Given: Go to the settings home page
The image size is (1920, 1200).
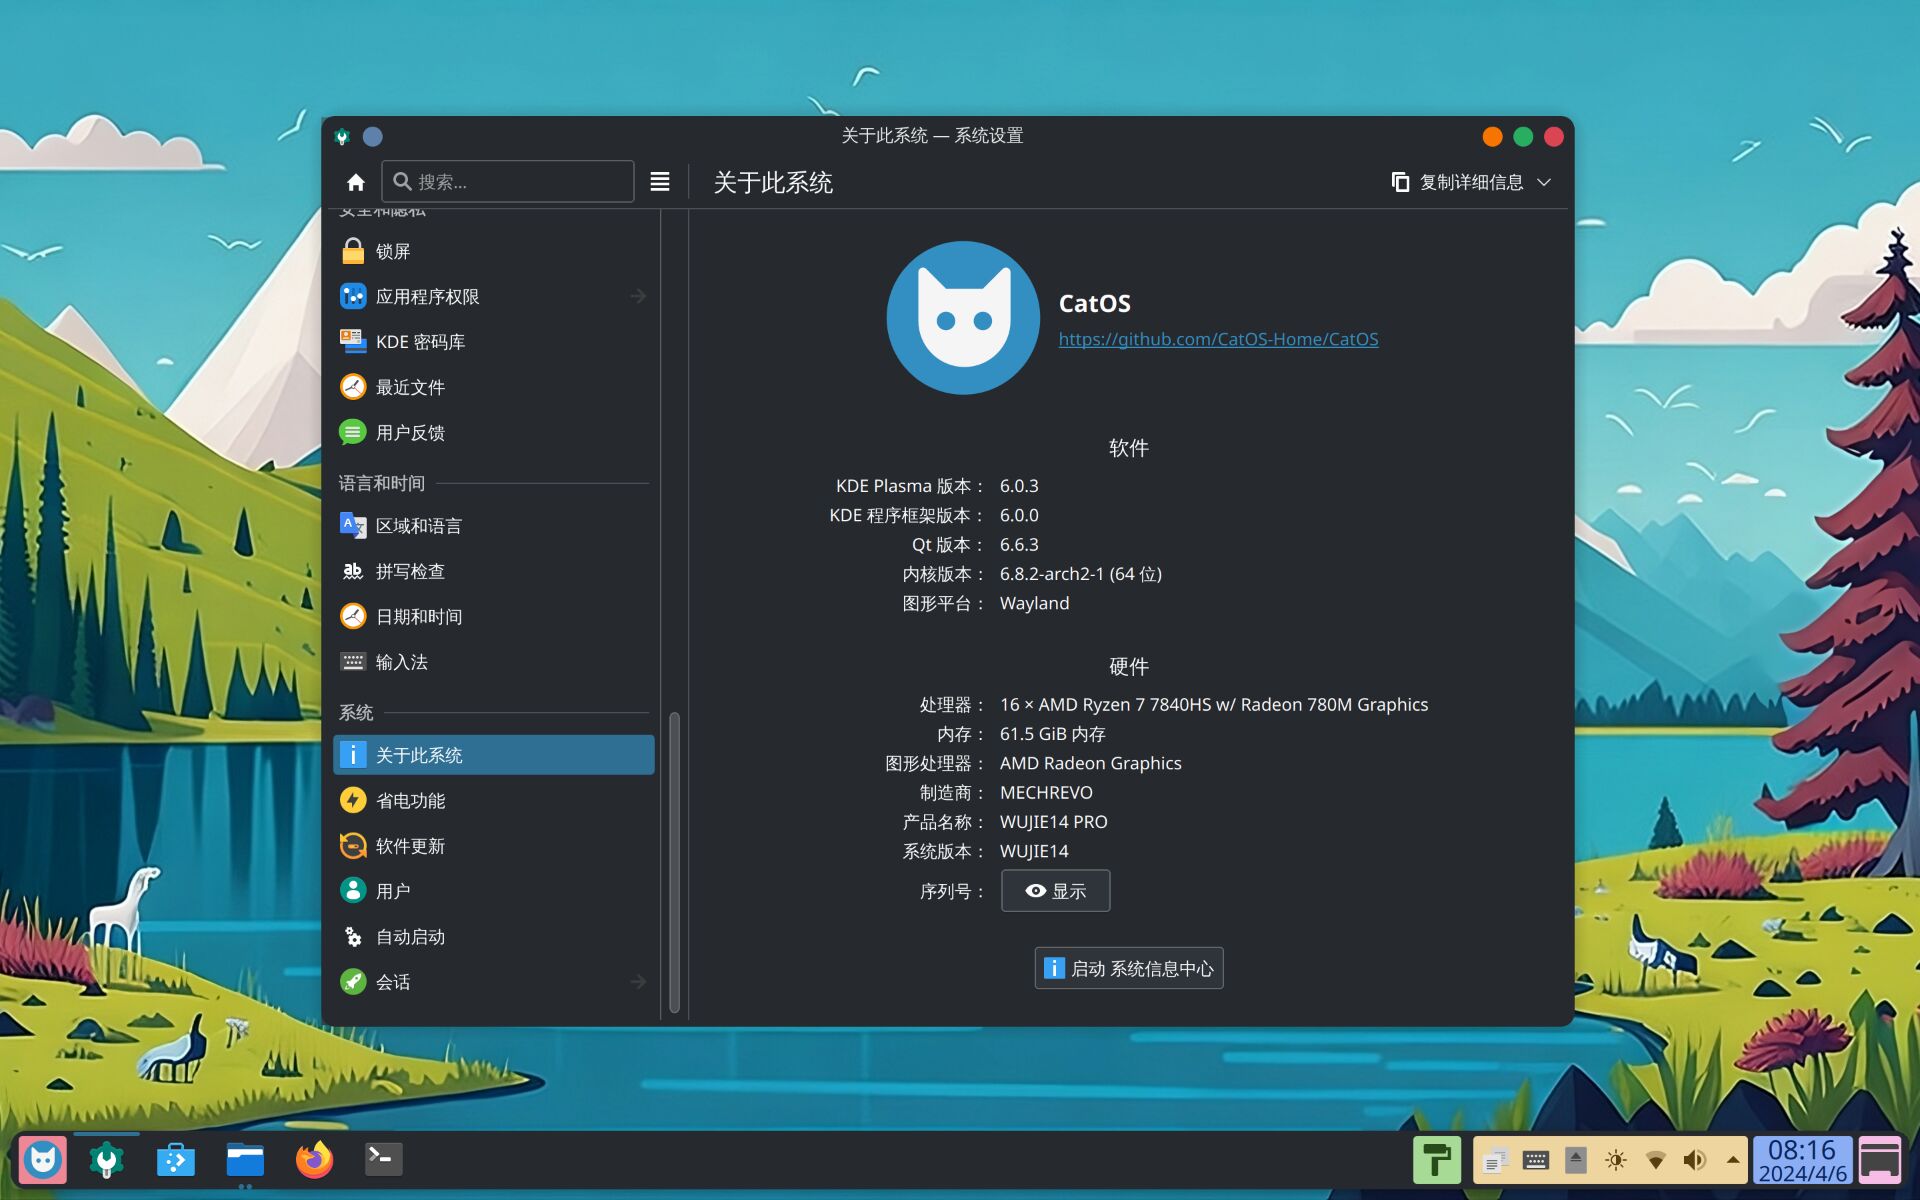Looking at the screenshot, I should 355,182.
